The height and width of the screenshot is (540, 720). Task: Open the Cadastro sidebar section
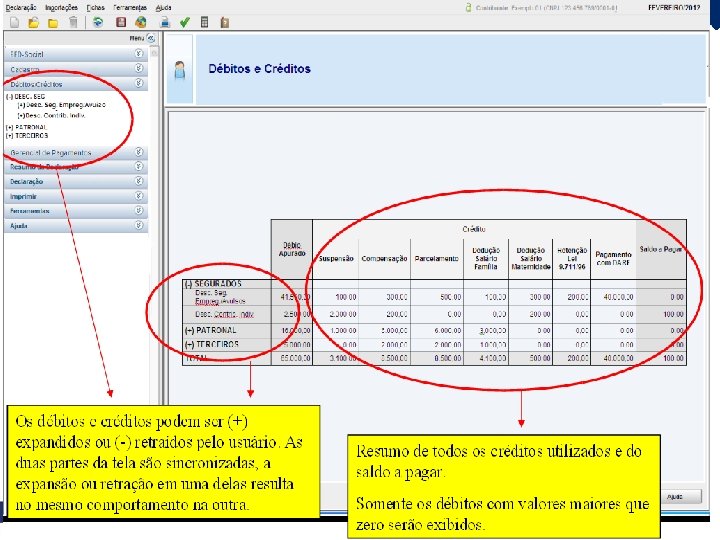tap(76, 69)
